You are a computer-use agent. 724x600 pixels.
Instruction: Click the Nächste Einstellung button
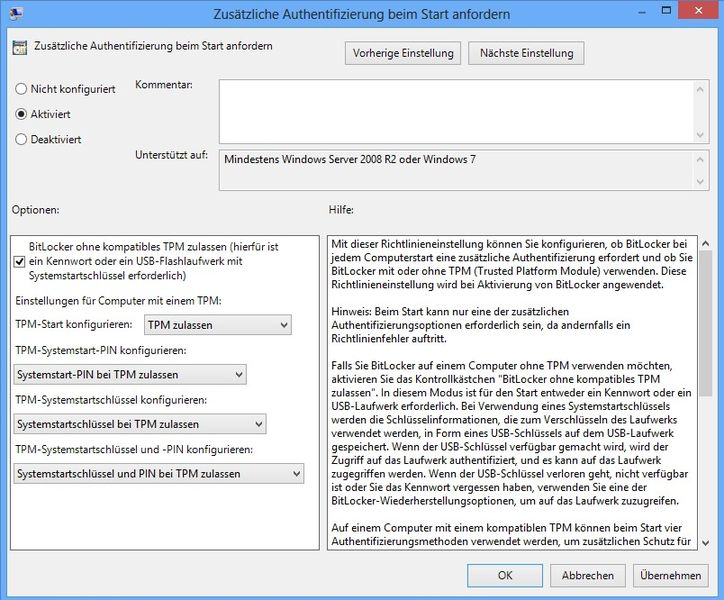click(526, 53)
